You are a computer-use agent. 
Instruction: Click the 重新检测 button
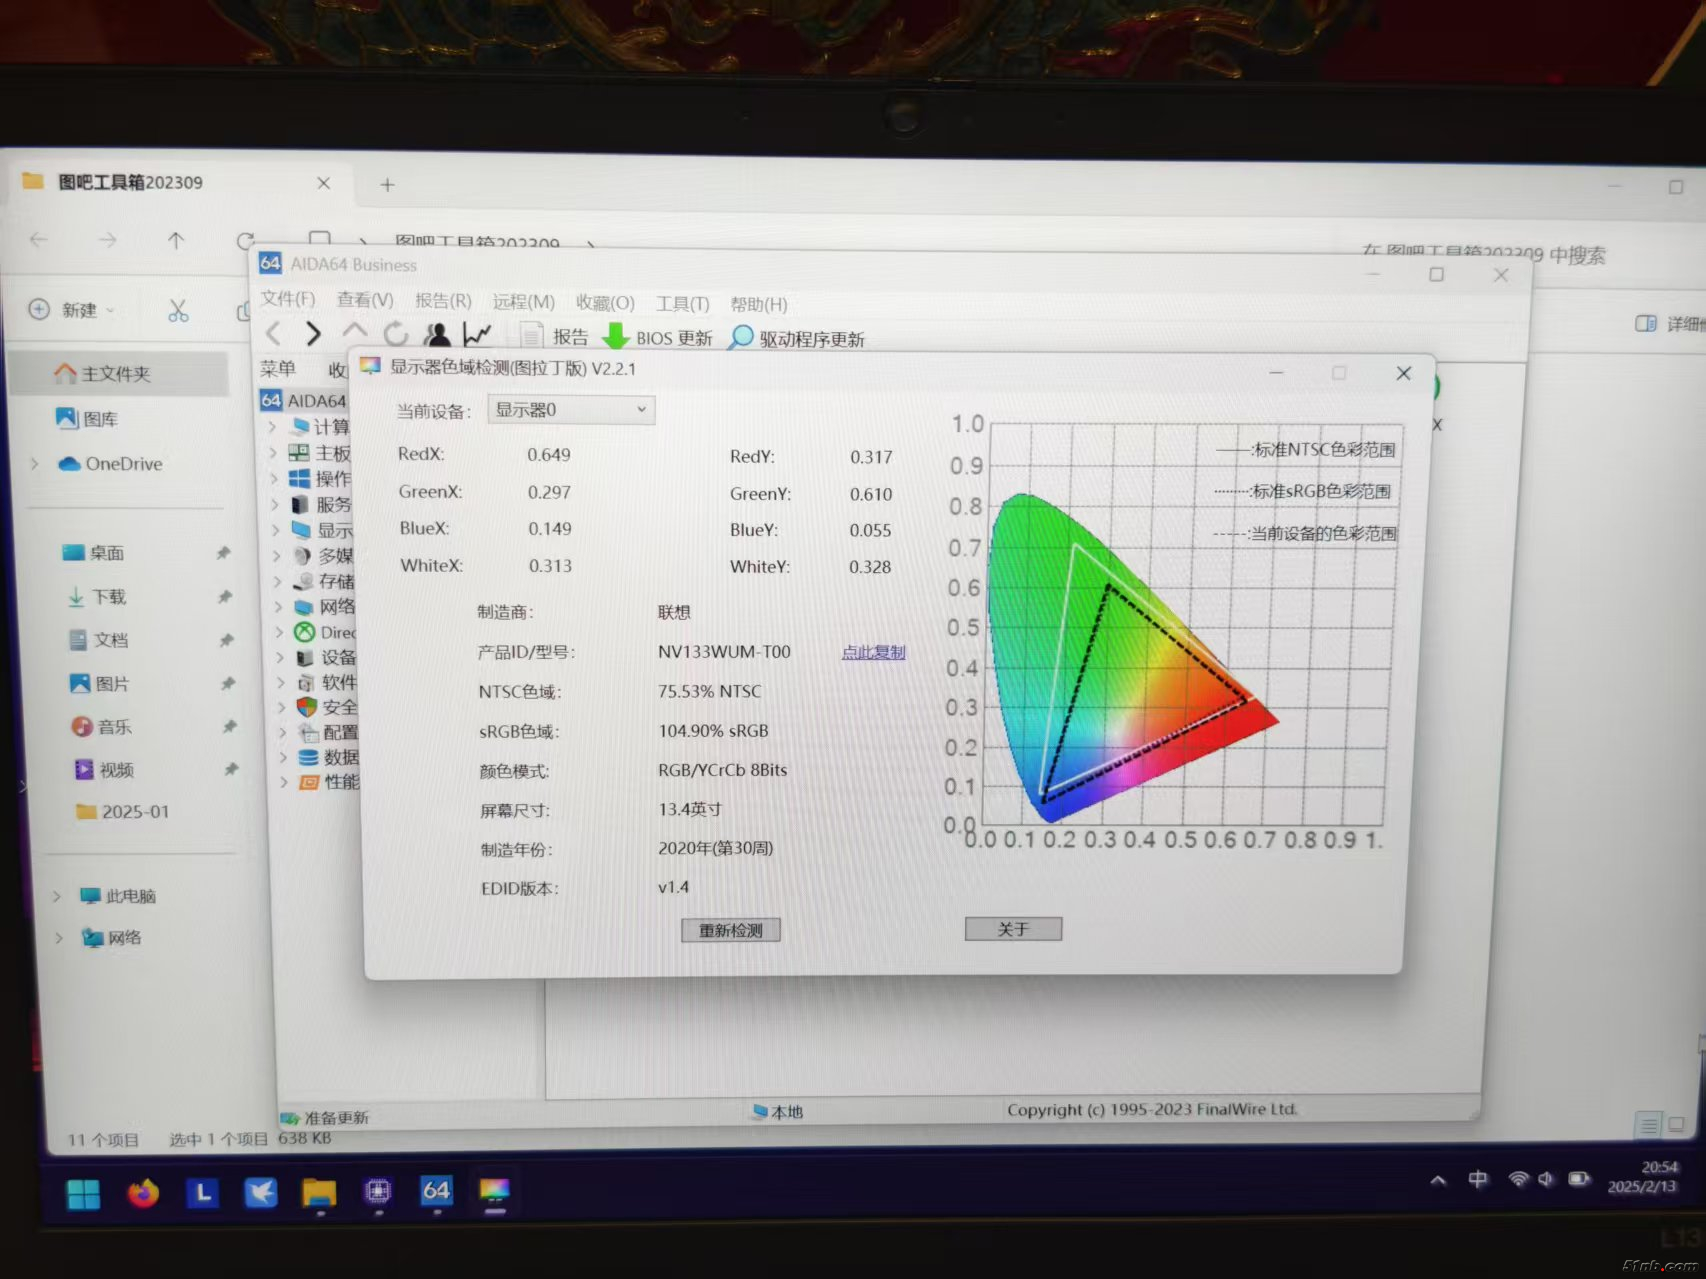[x=731, y=930]
